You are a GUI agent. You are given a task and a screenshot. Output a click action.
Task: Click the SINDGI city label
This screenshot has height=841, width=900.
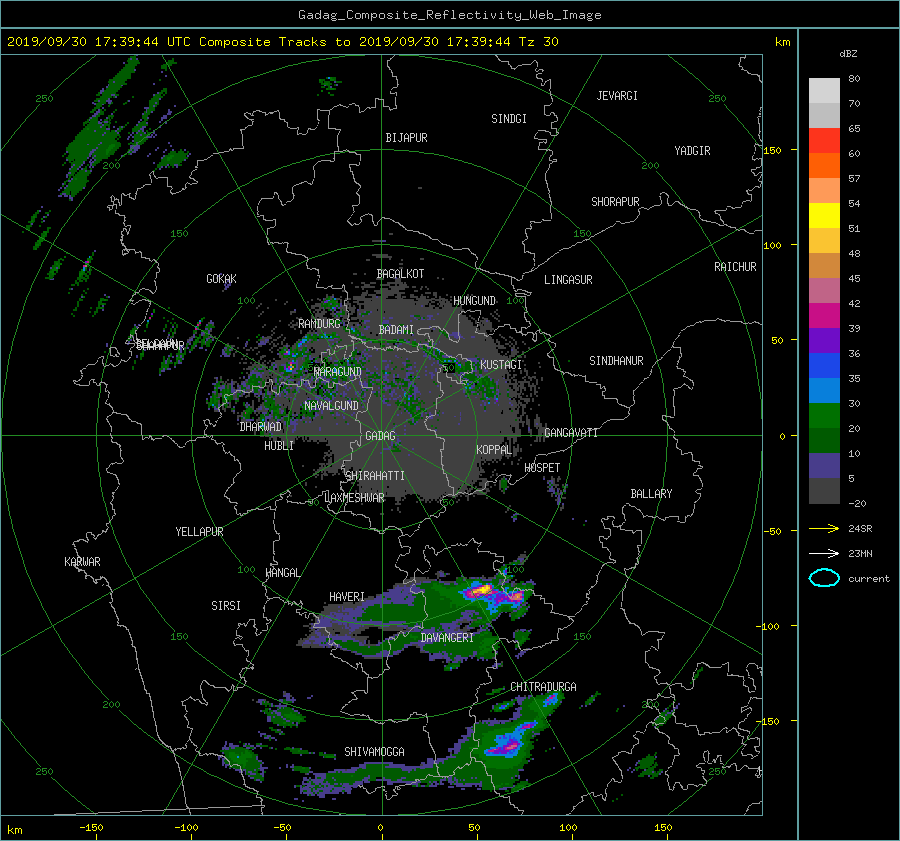point(509,119)
